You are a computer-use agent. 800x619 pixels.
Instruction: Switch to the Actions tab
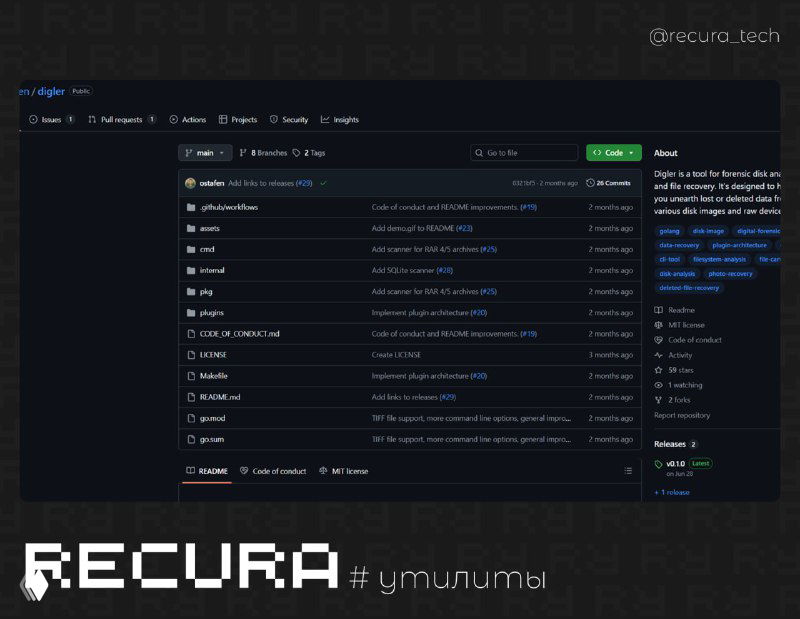pos(188,120)
